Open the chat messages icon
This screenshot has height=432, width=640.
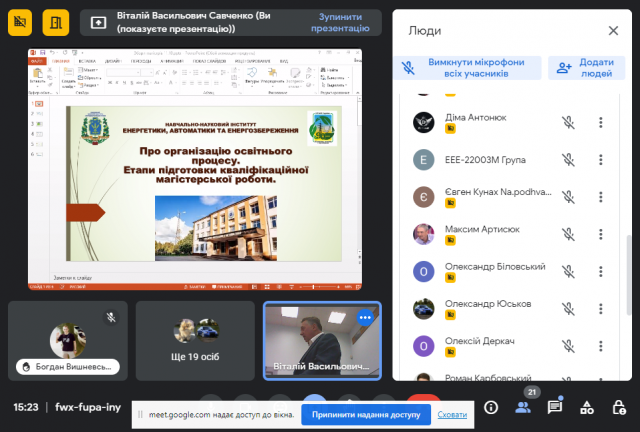point(555,407)
